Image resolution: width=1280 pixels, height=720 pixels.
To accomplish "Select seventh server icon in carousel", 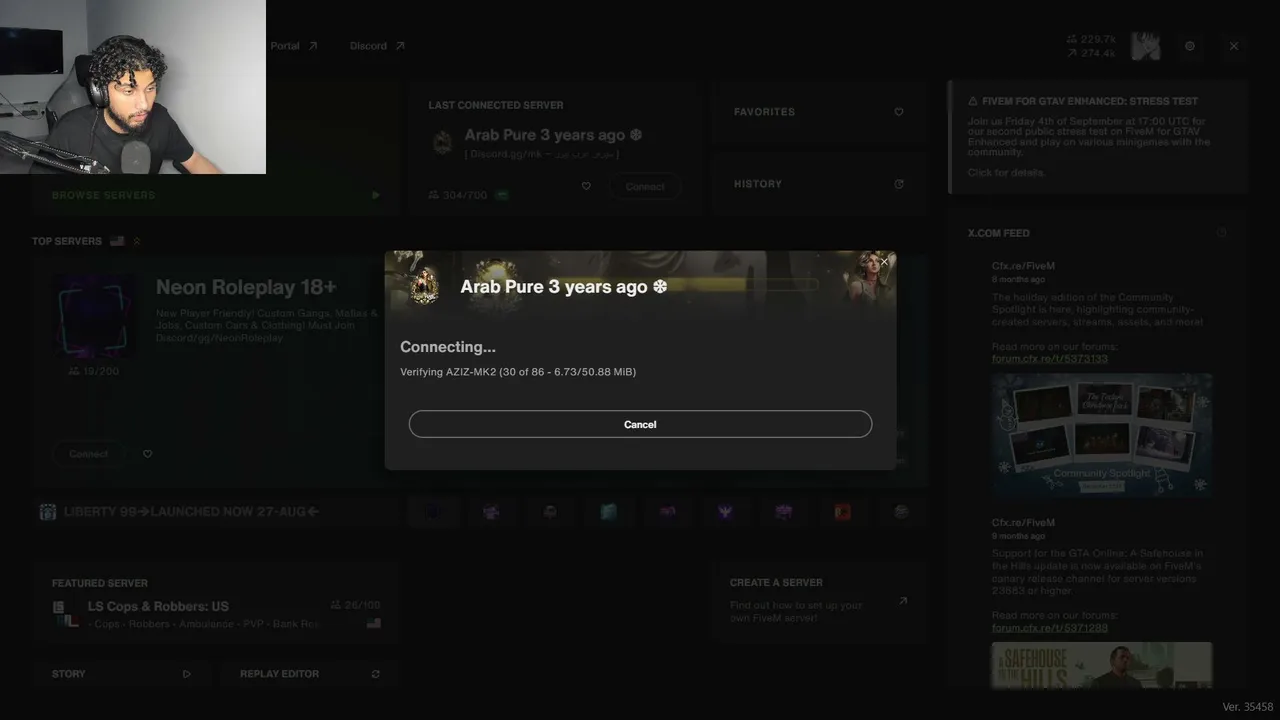I will click(x=784, y=512).
